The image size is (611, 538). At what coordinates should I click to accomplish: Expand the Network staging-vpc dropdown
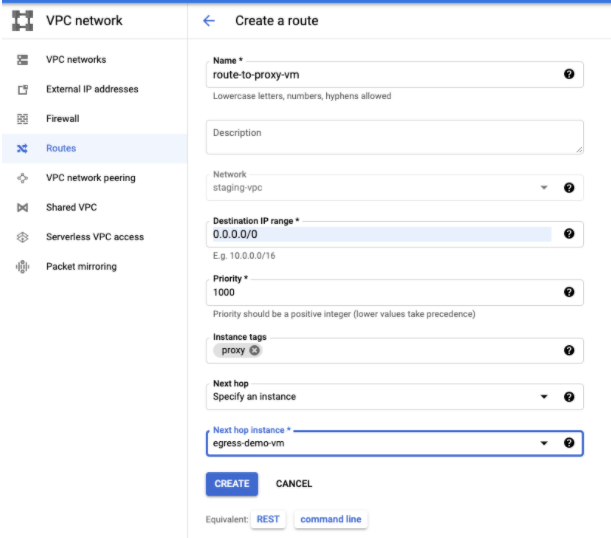[x=545, y=188]
